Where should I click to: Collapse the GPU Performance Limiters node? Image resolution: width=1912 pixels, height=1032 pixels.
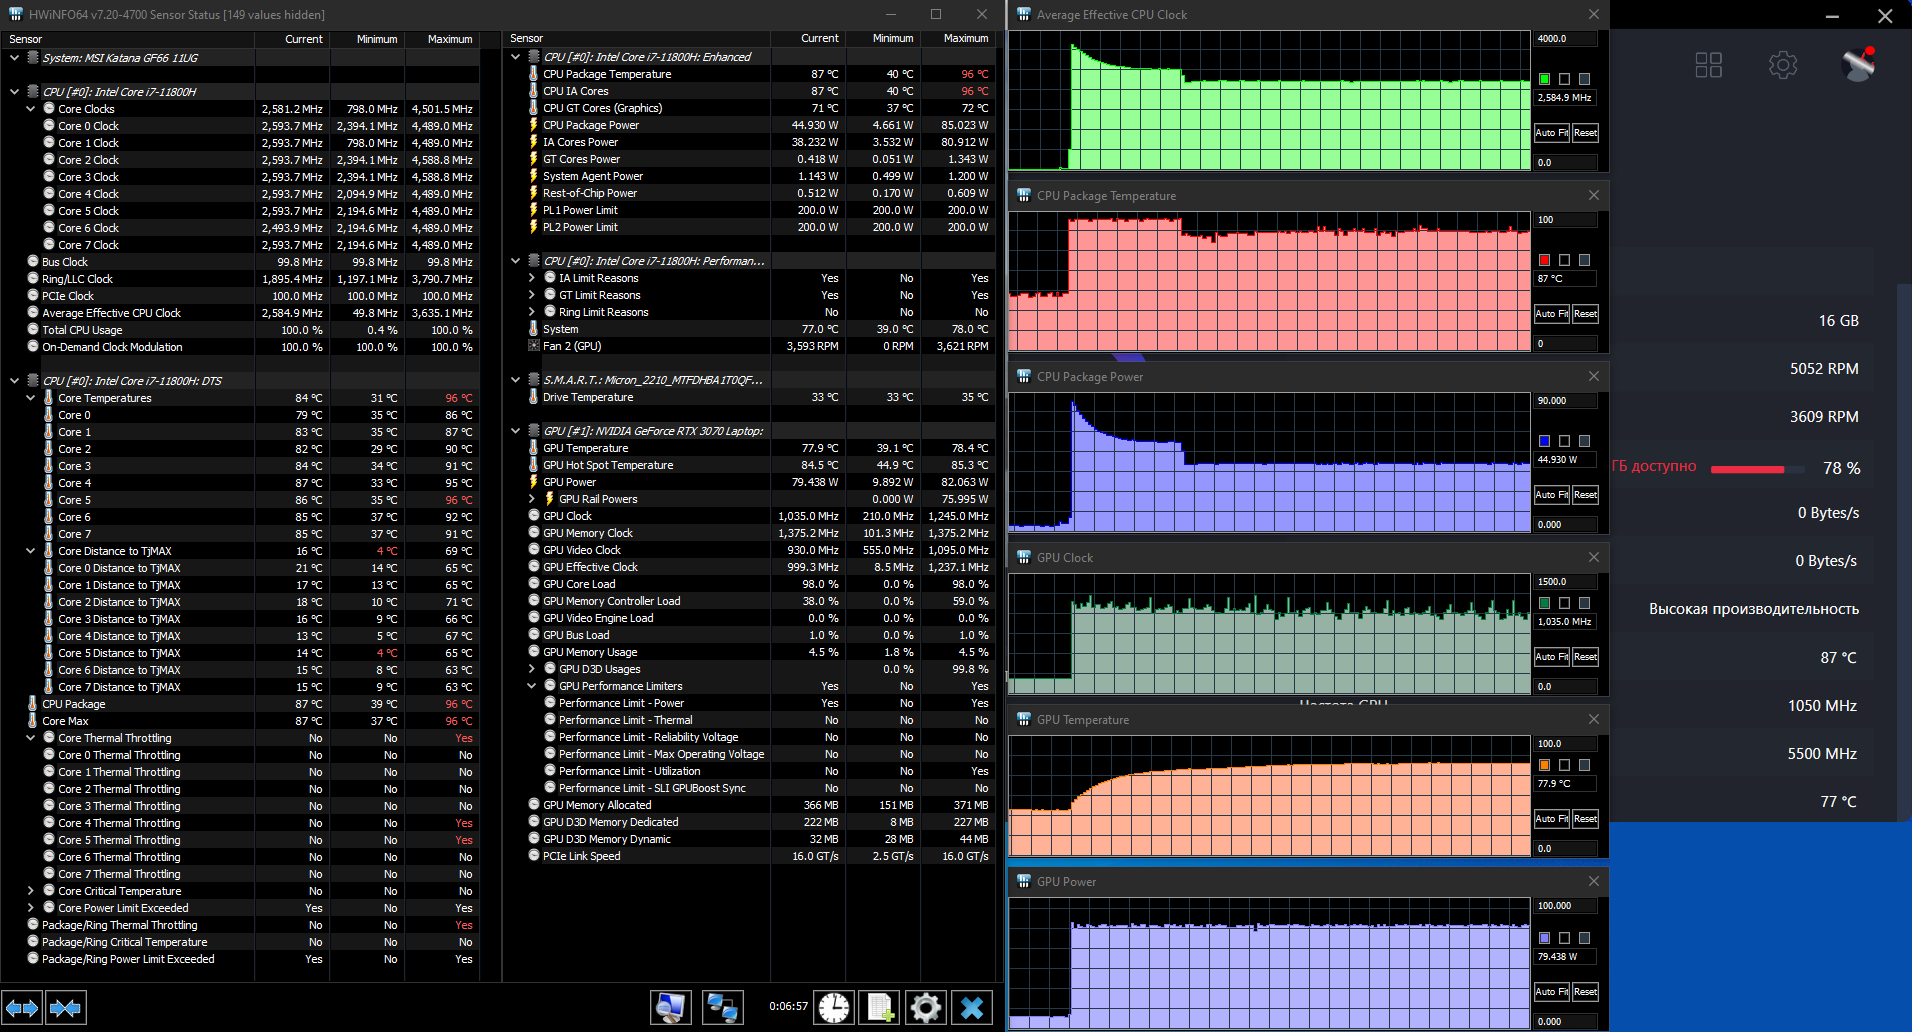532,686
